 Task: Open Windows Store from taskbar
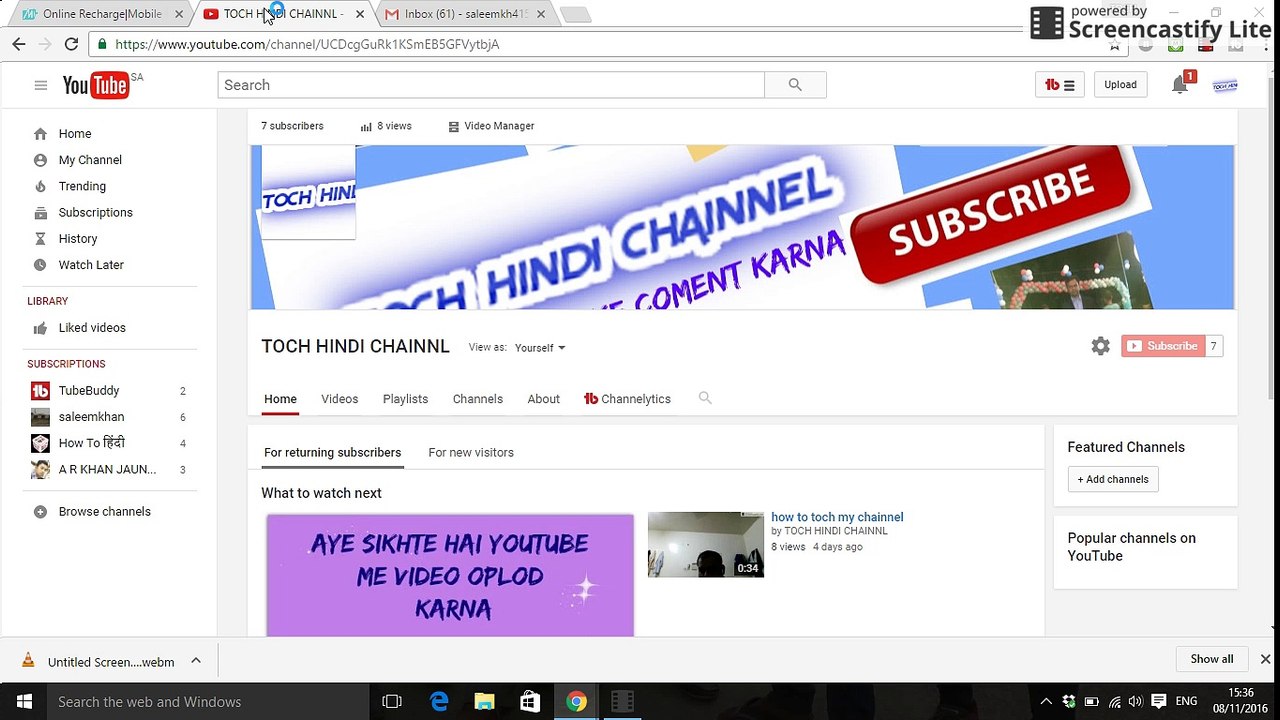click(x=530, y=702)
